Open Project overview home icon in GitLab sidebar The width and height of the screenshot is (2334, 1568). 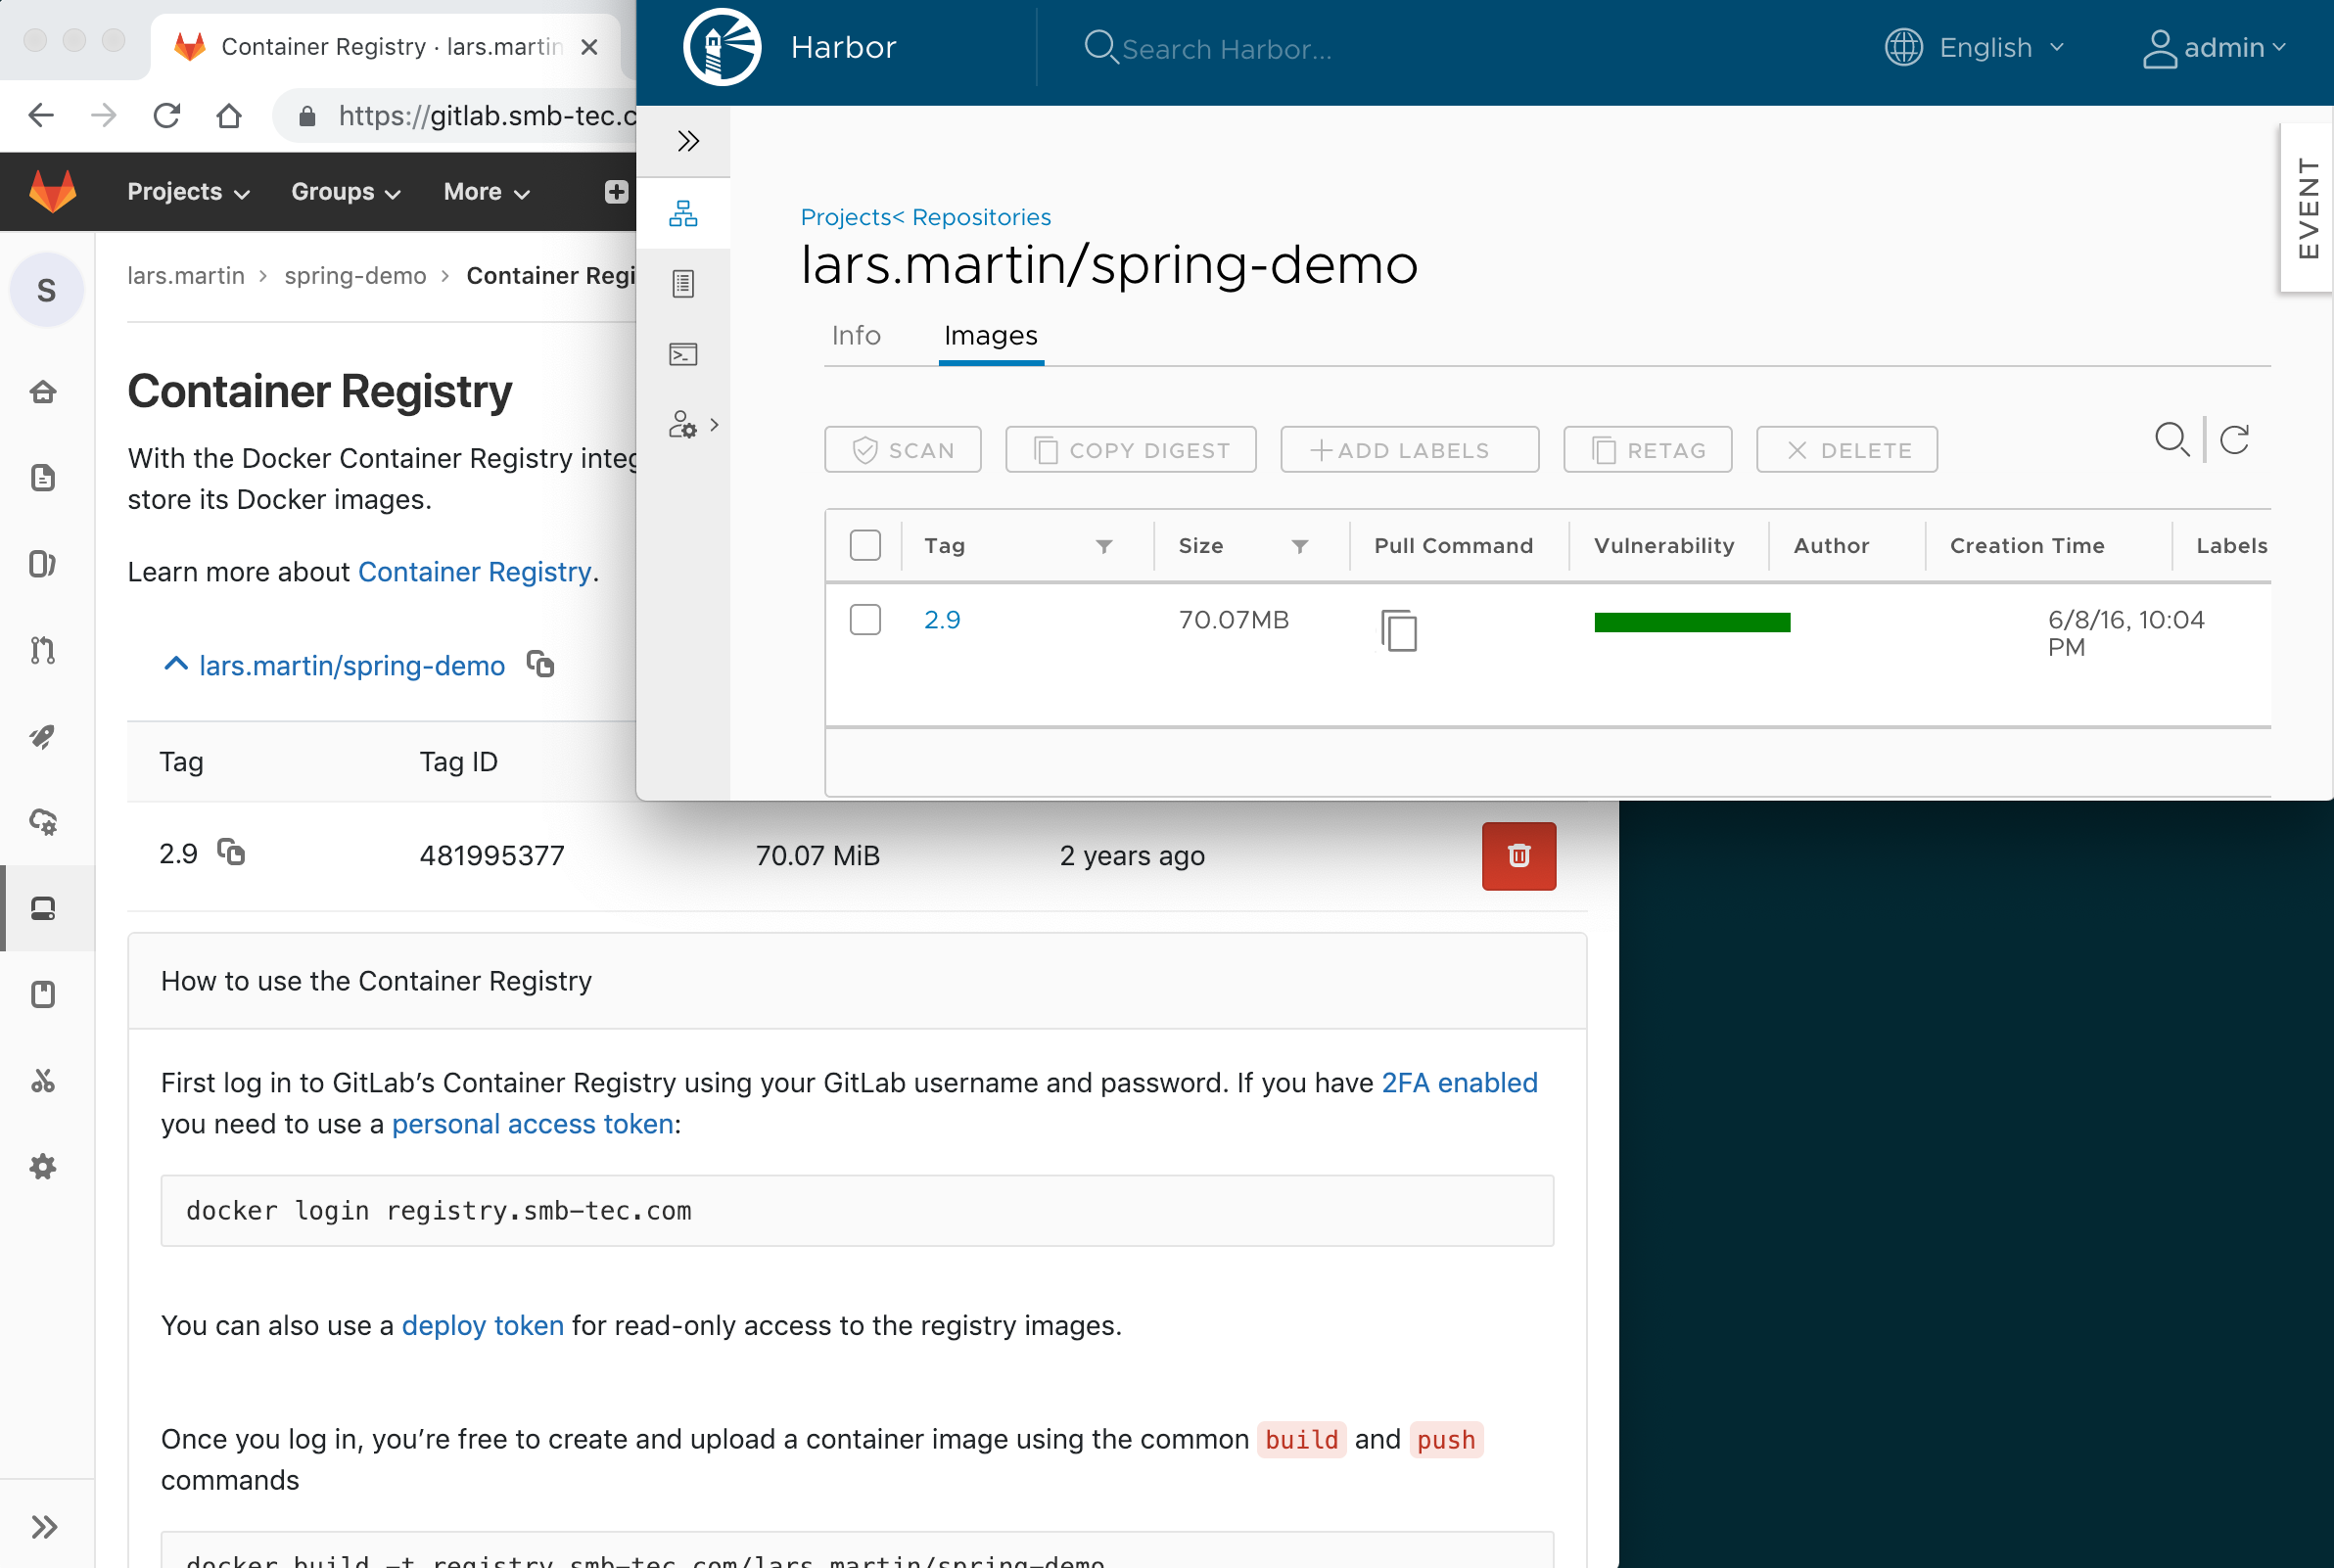pyautogui.click(x=43, y=391)
